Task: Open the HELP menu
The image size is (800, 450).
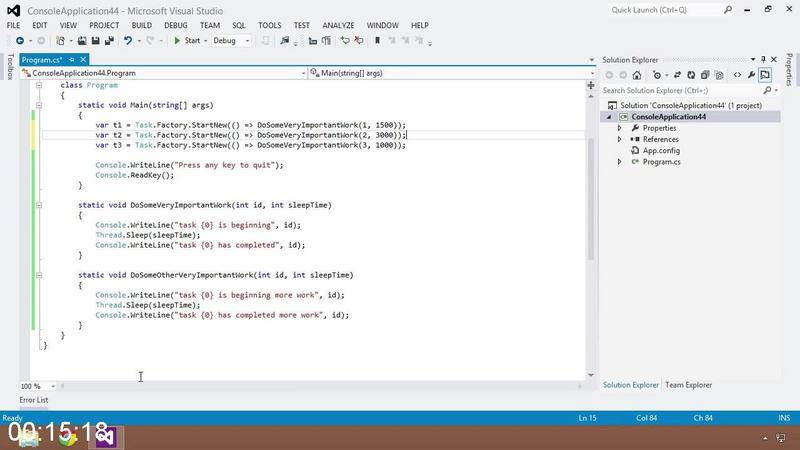Action: (420, 25)
